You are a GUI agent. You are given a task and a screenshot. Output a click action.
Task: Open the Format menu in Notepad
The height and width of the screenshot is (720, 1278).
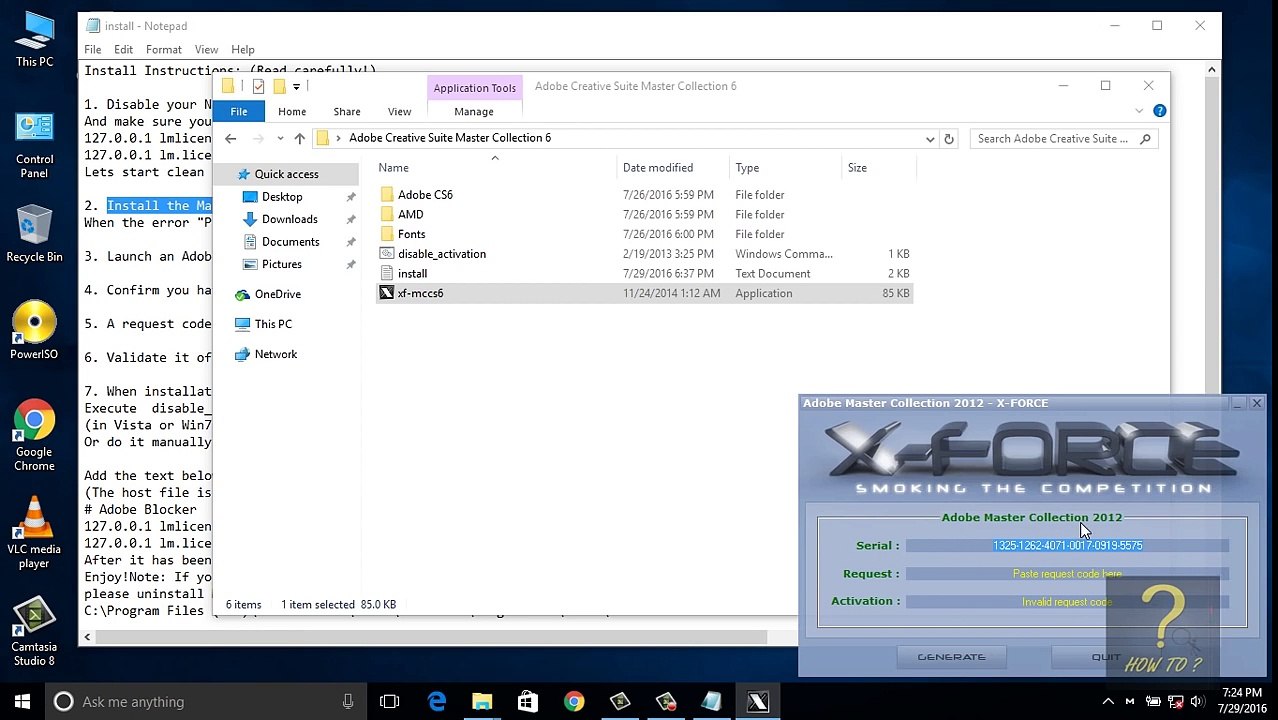[x=163, y=49]
